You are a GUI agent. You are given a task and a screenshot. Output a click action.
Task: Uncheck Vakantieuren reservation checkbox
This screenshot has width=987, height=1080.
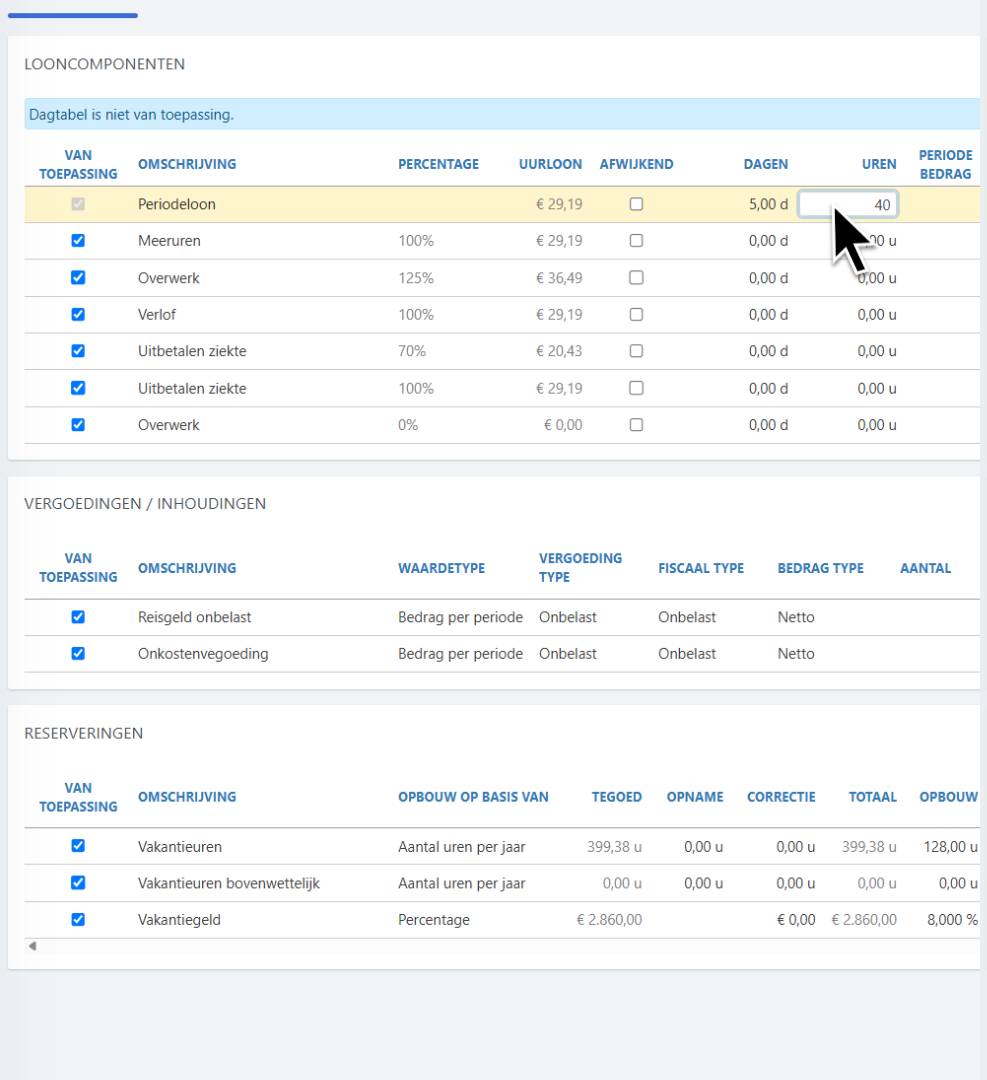click(78, 846)
